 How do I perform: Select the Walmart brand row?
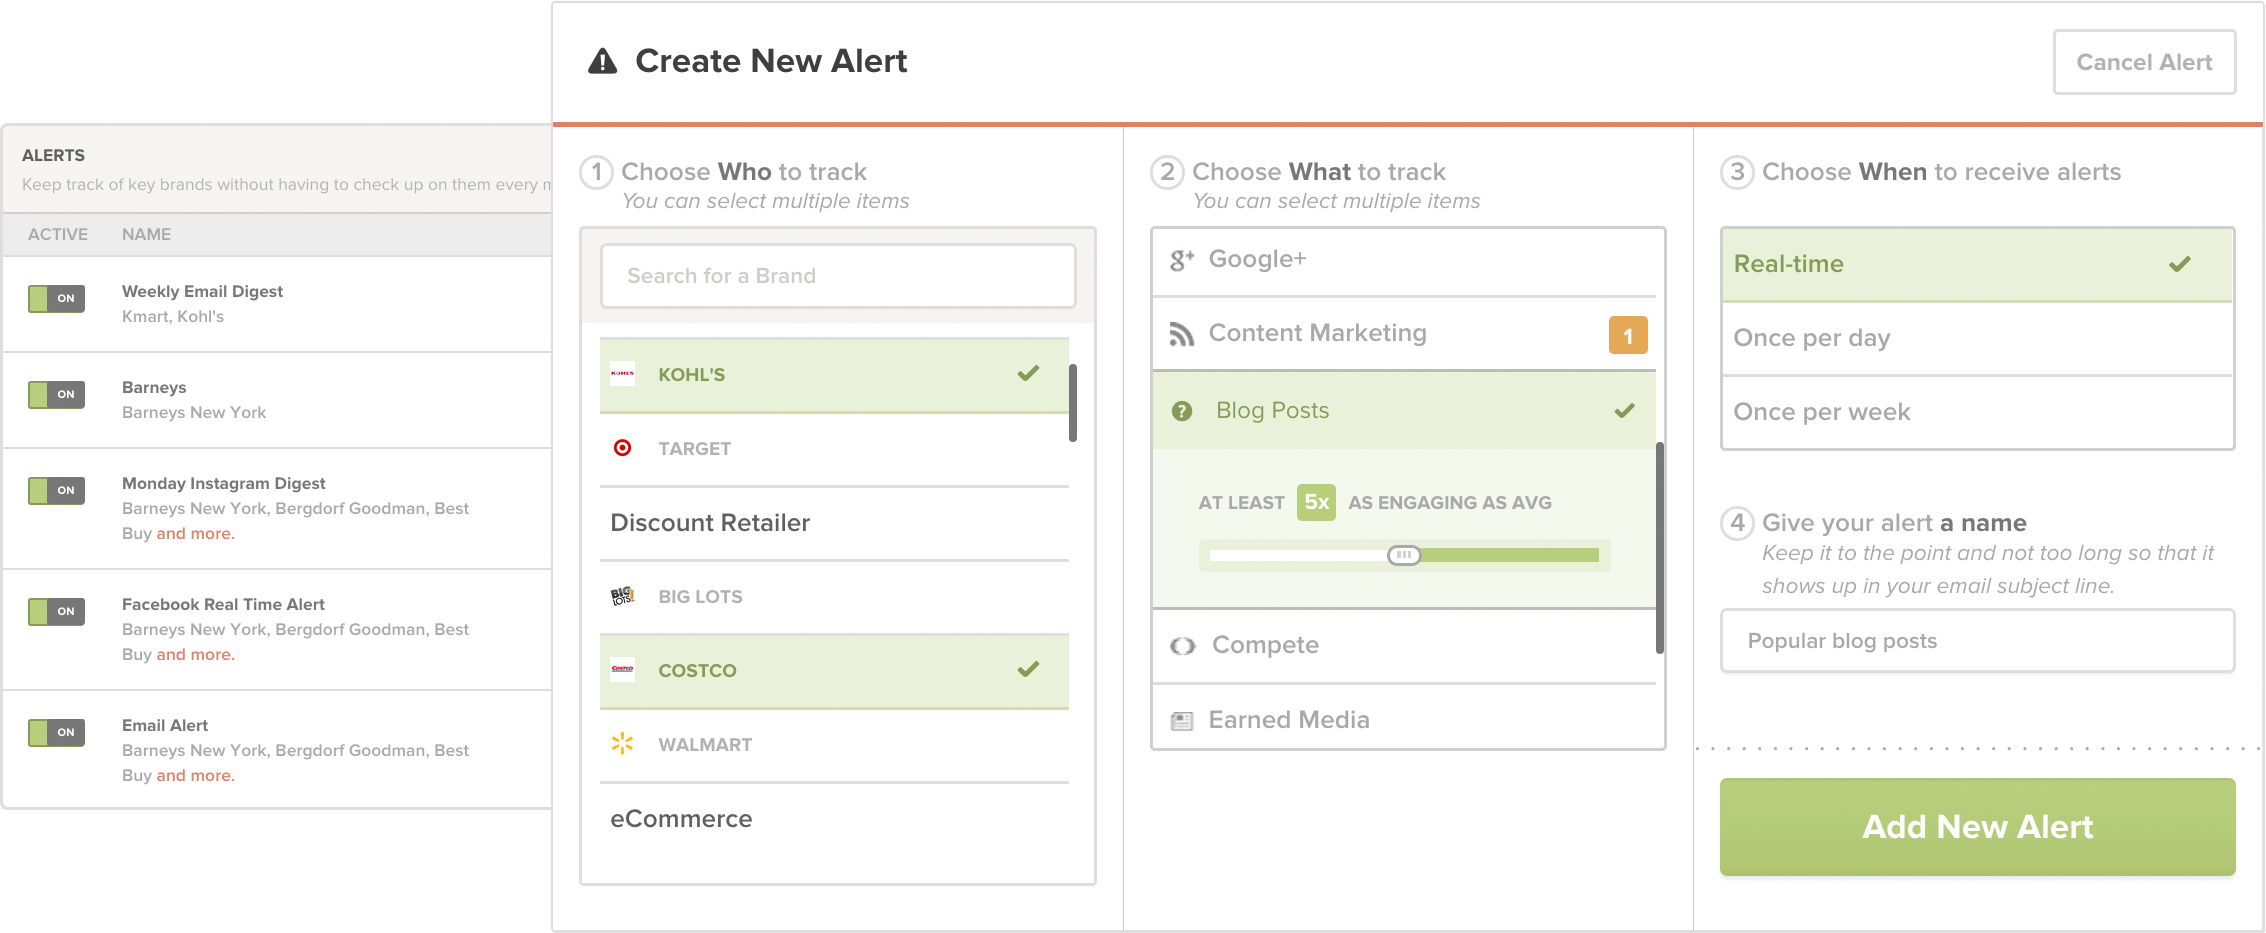tap(834, 745)
